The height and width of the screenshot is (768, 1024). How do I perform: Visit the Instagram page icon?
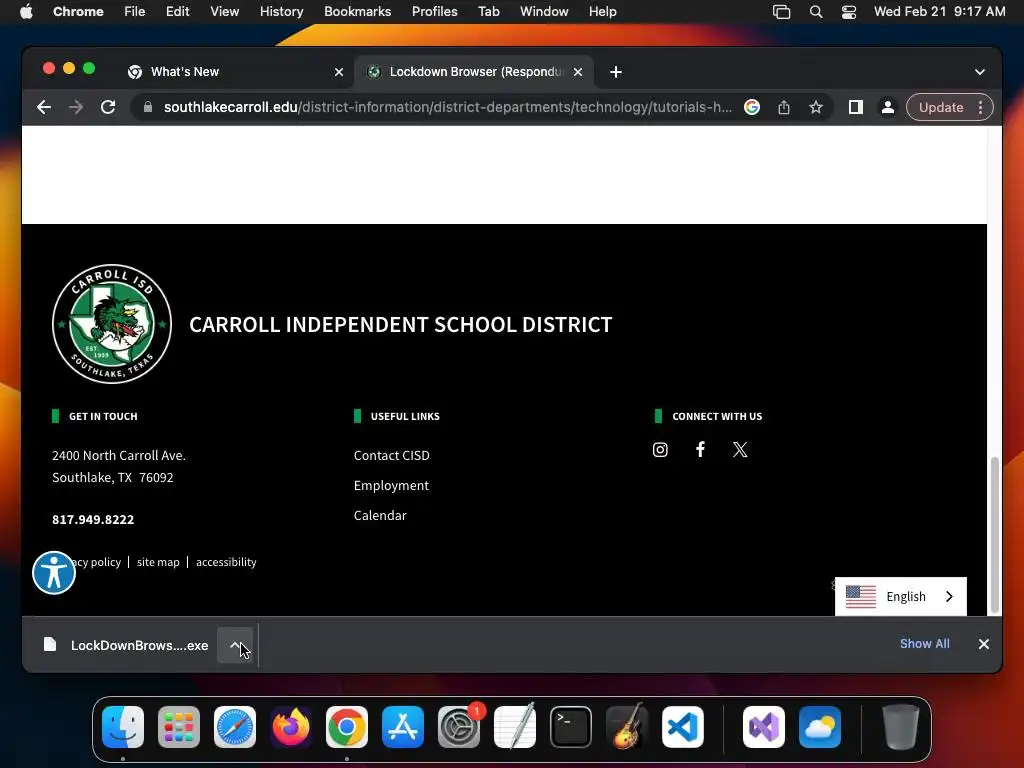click(x=660, y=449)
